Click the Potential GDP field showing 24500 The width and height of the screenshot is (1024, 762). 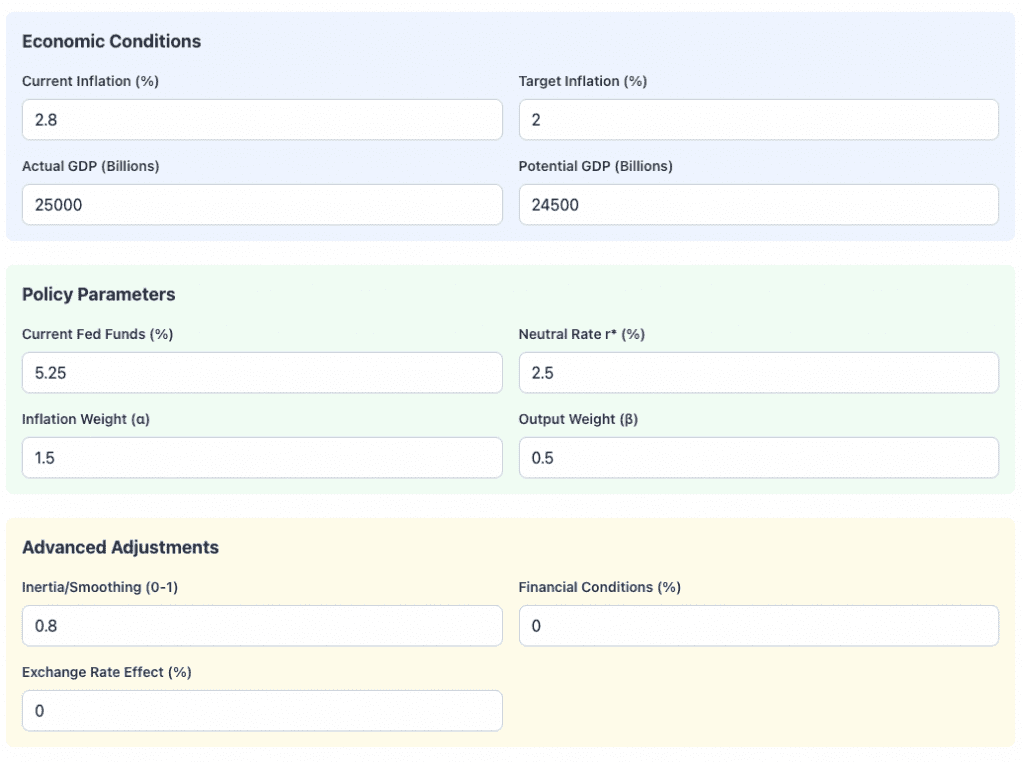click(x=758, y=205)
